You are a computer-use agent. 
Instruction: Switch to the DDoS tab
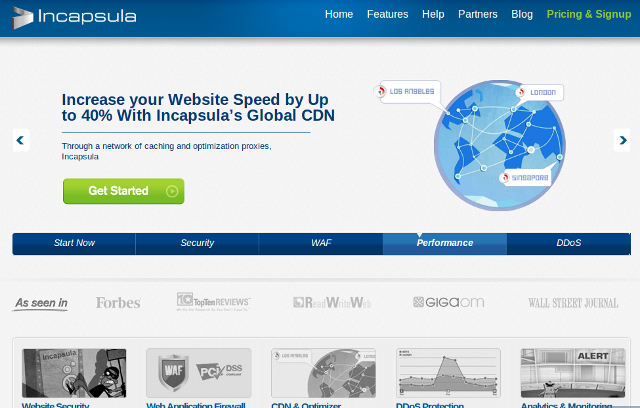tap(568, 243)
